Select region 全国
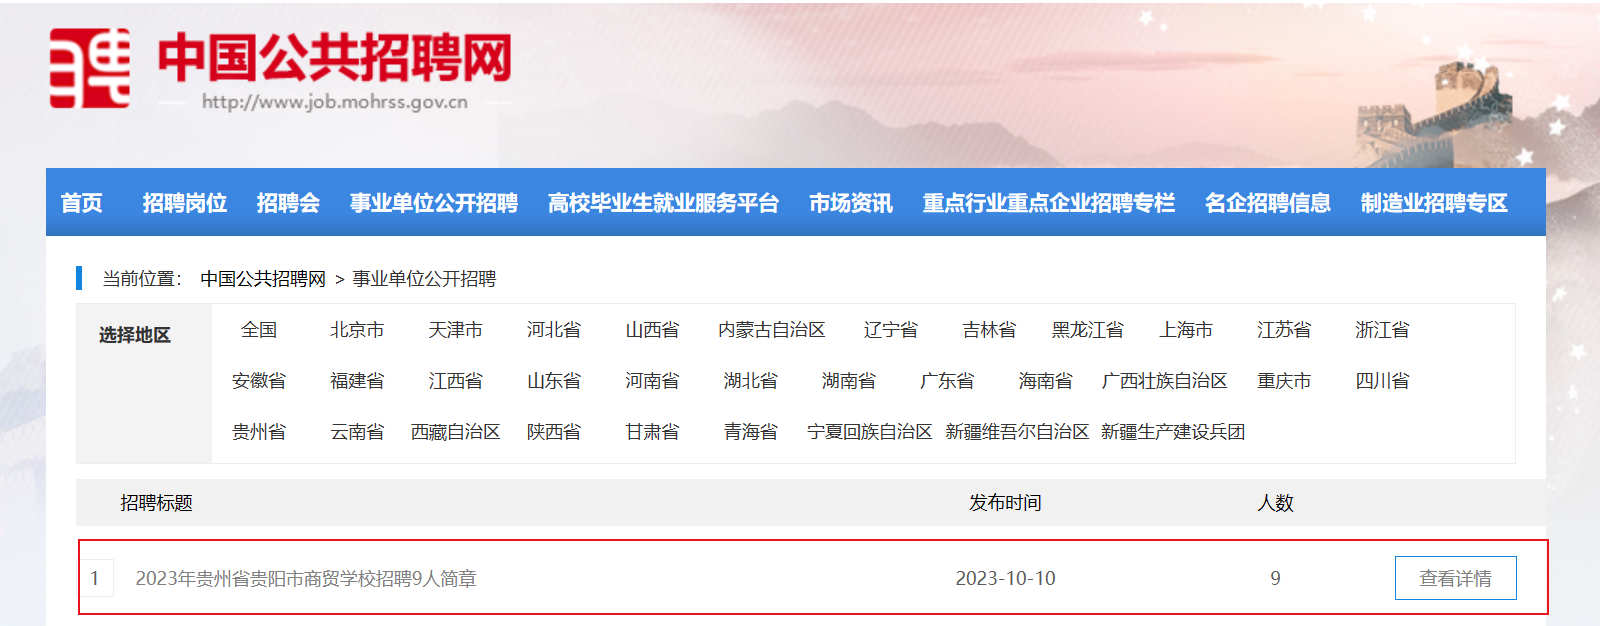1600x626 pixels. click(259, 330)
